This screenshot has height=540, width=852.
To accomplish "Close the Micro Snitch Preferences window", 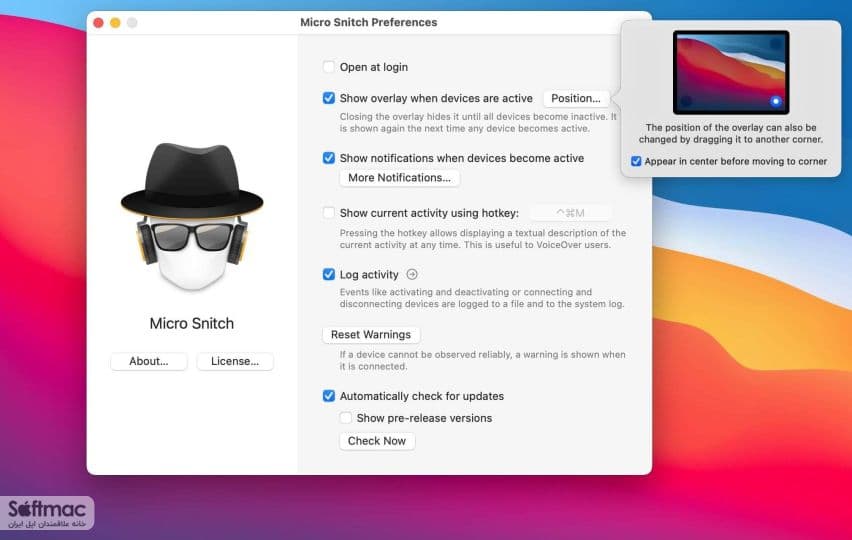I will tap(98, 23).
